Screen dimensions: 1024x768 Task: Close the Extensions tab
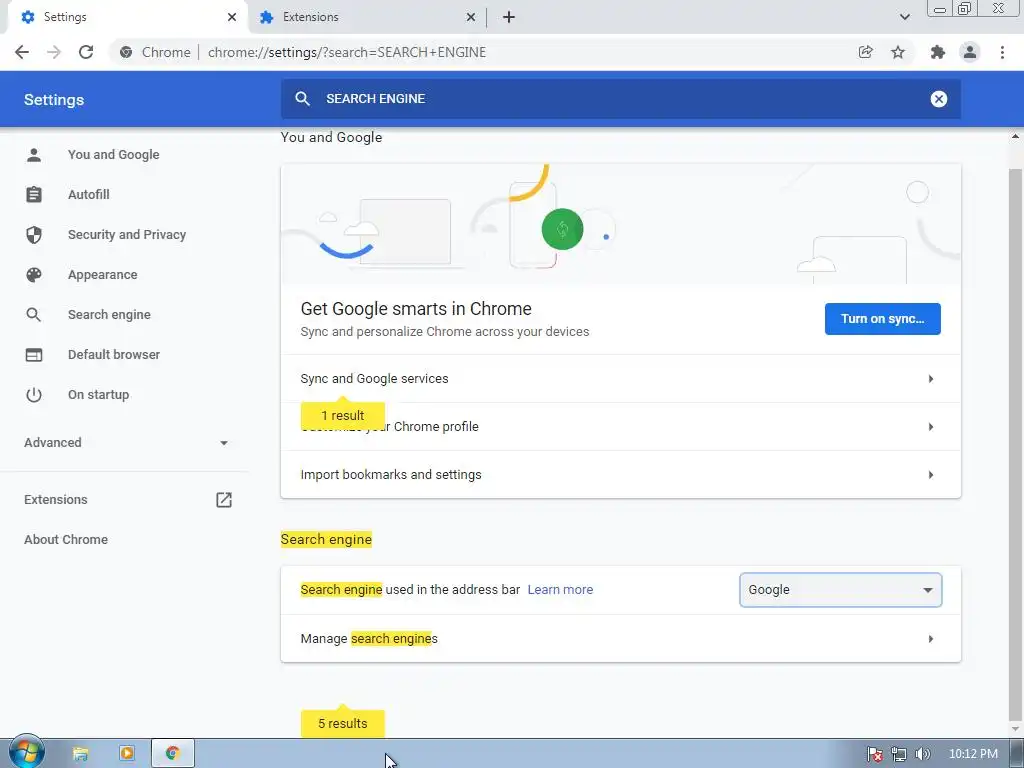(x=471, y=17)
